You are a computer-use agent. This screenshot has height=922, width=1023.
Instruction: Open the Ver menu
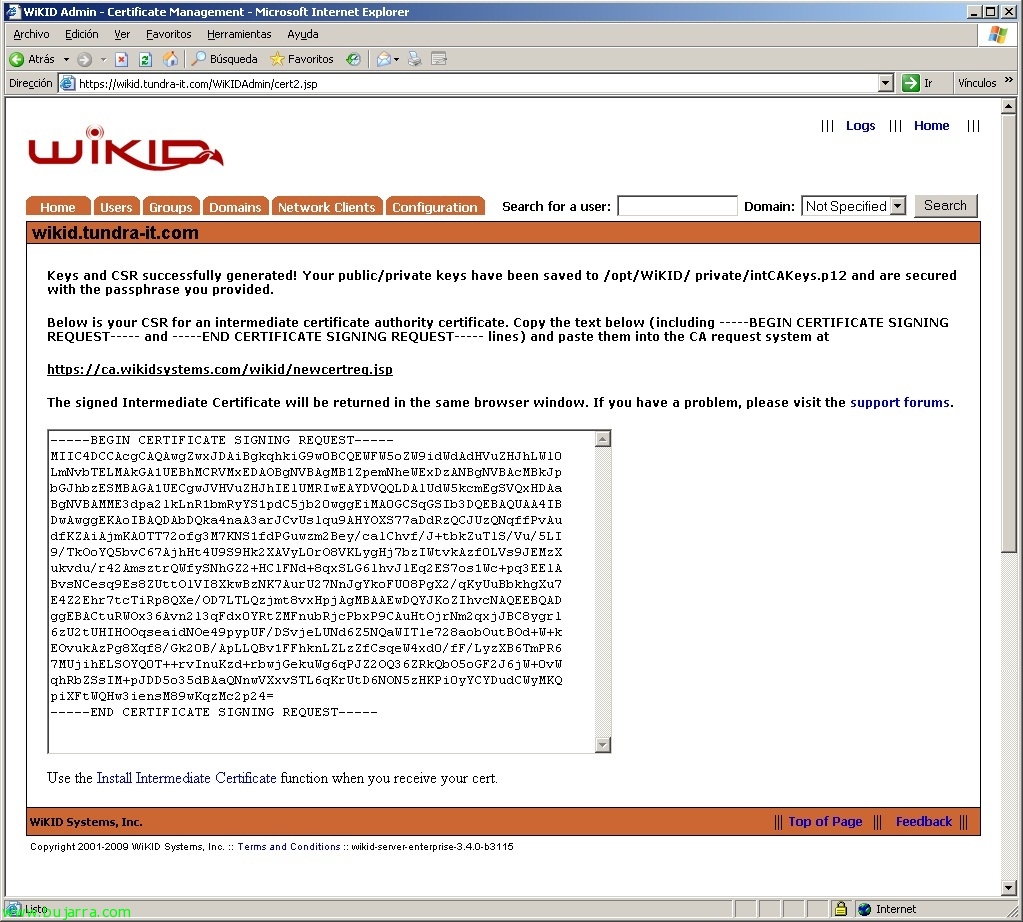(x=121, y=34)
